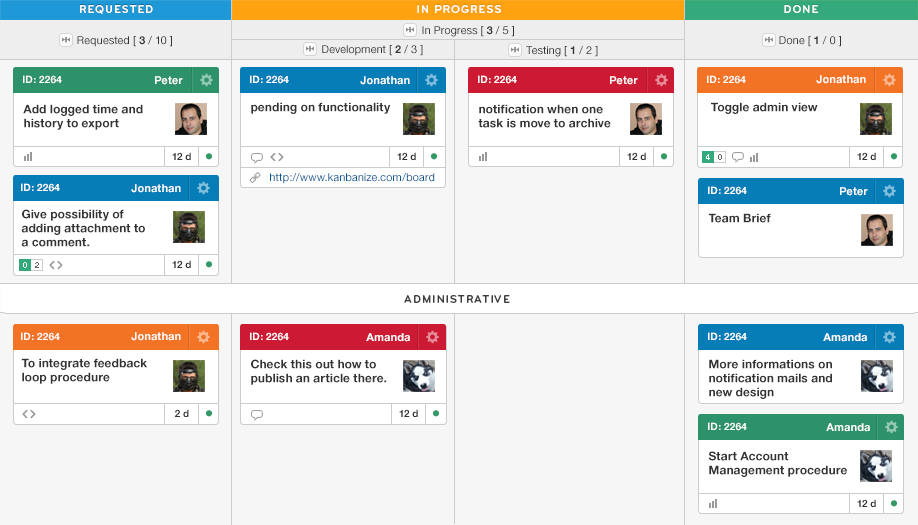Click comment icon on 'Check this out' card
Screen dimensions: 918x525
click(257, 414)
